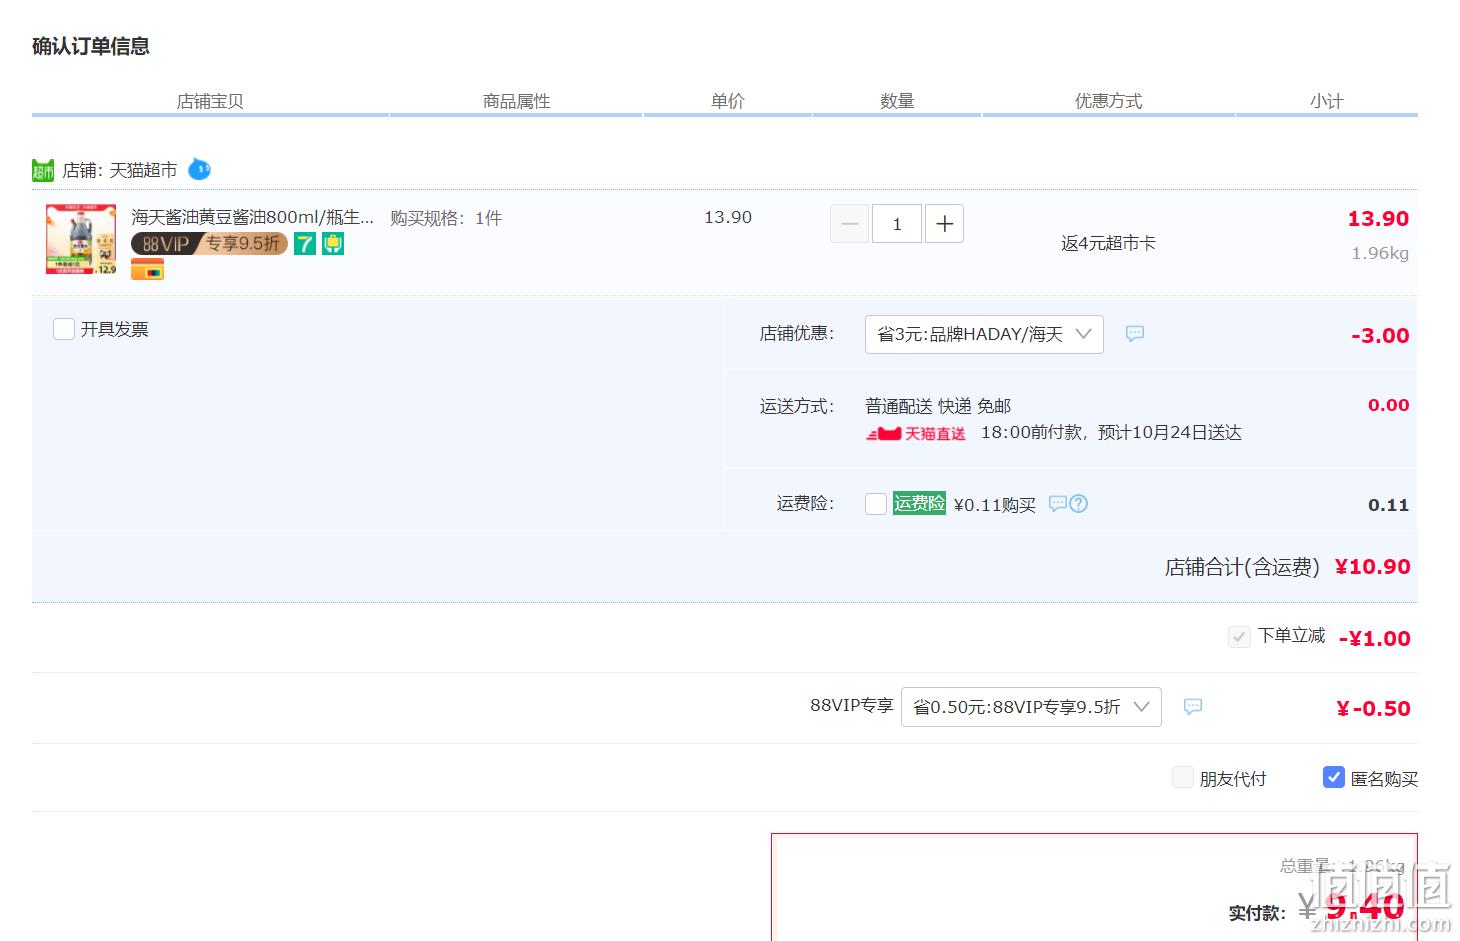Click the question mark help icon for 运费险
The width and height of the screenshot is (1460, 941).
pos(1078,504)
